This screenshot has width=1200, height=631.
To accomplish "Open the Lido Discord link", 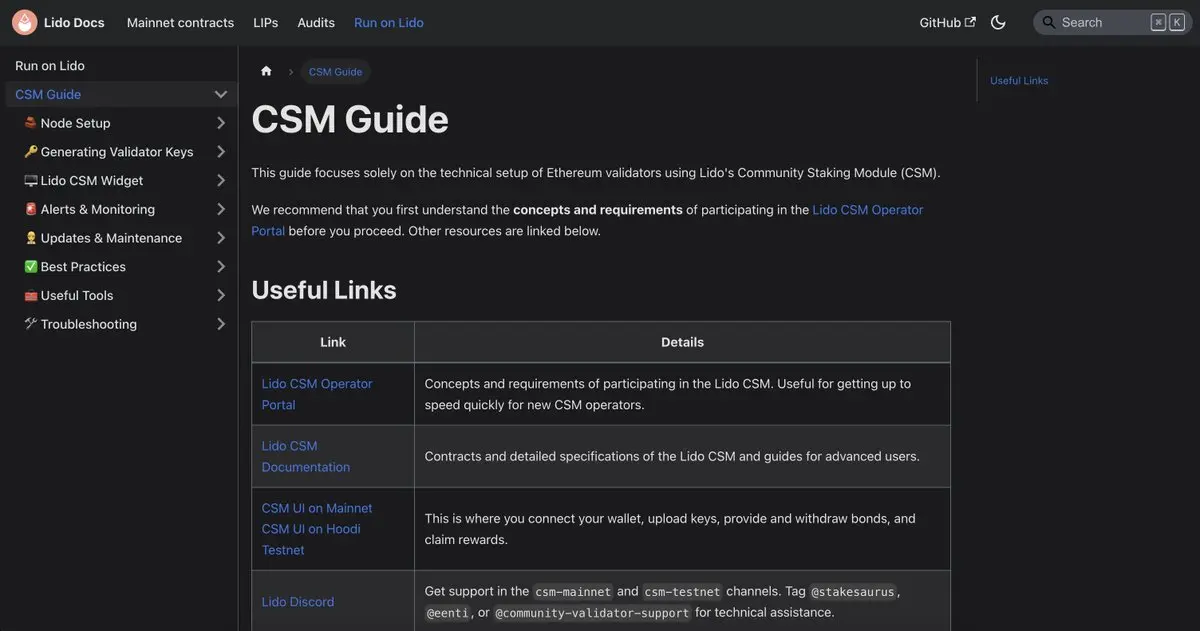I will click(x=298, y=602).
